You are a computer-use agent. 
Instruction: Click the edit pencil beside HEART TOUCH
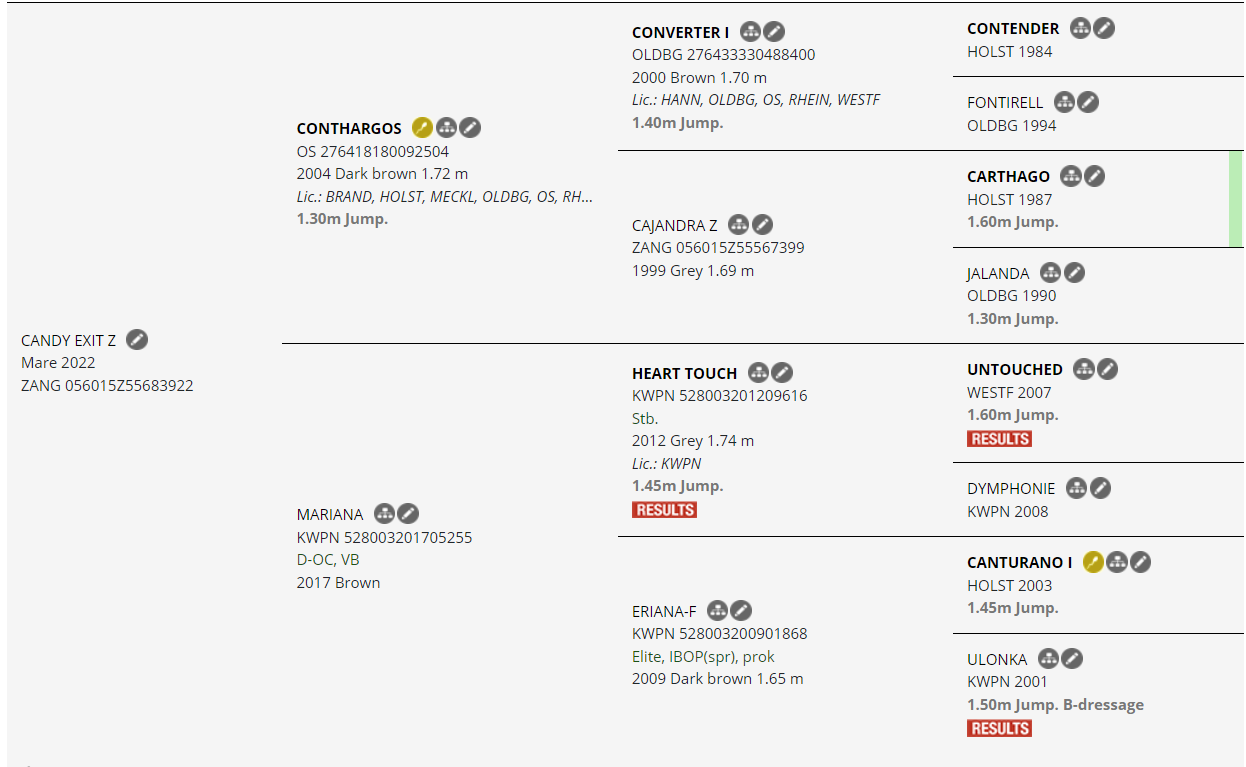coord(782,373)
